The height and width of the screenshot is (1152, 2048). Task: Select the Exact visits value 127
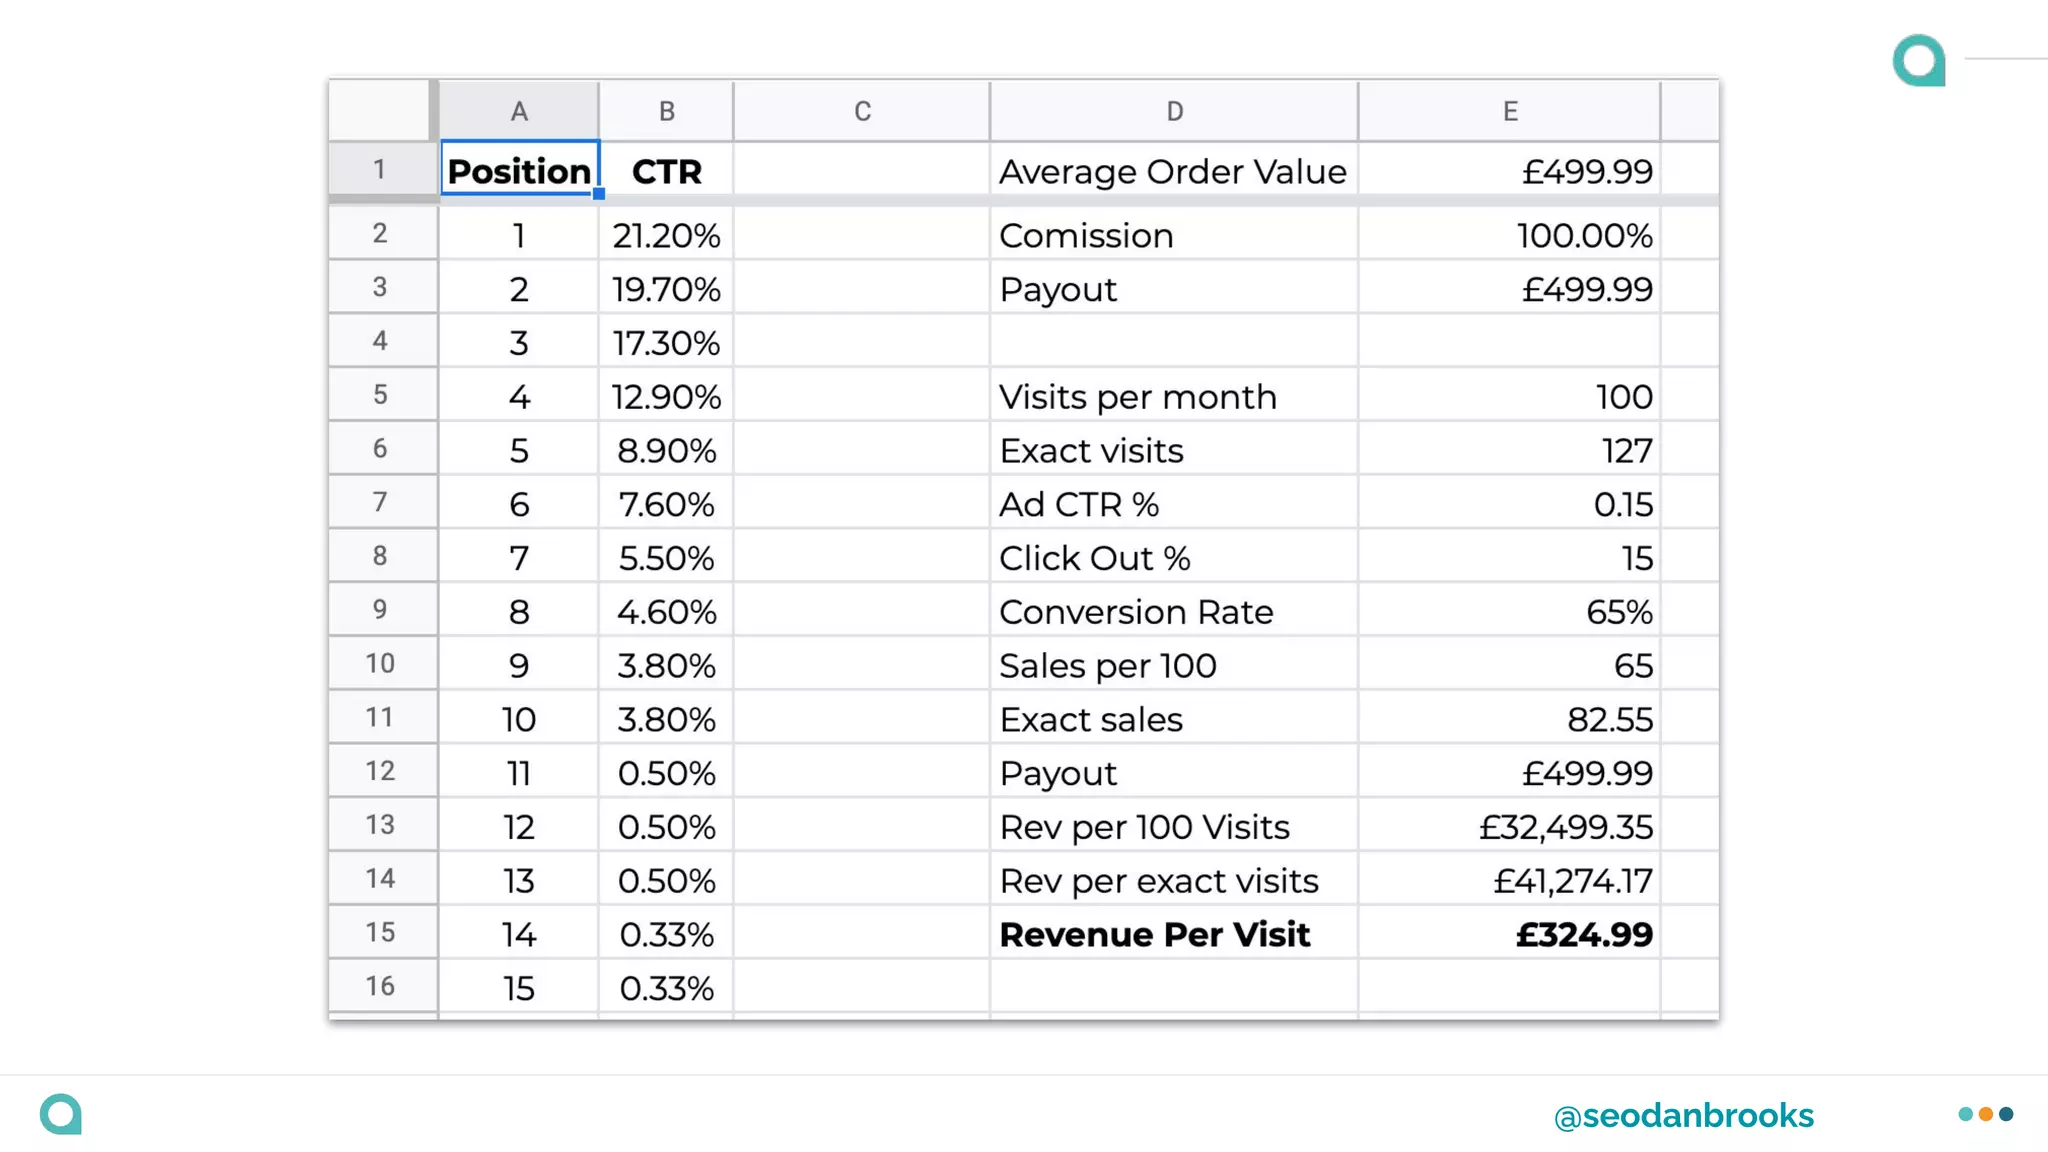pyautogui.click(x=1509, y=451)
